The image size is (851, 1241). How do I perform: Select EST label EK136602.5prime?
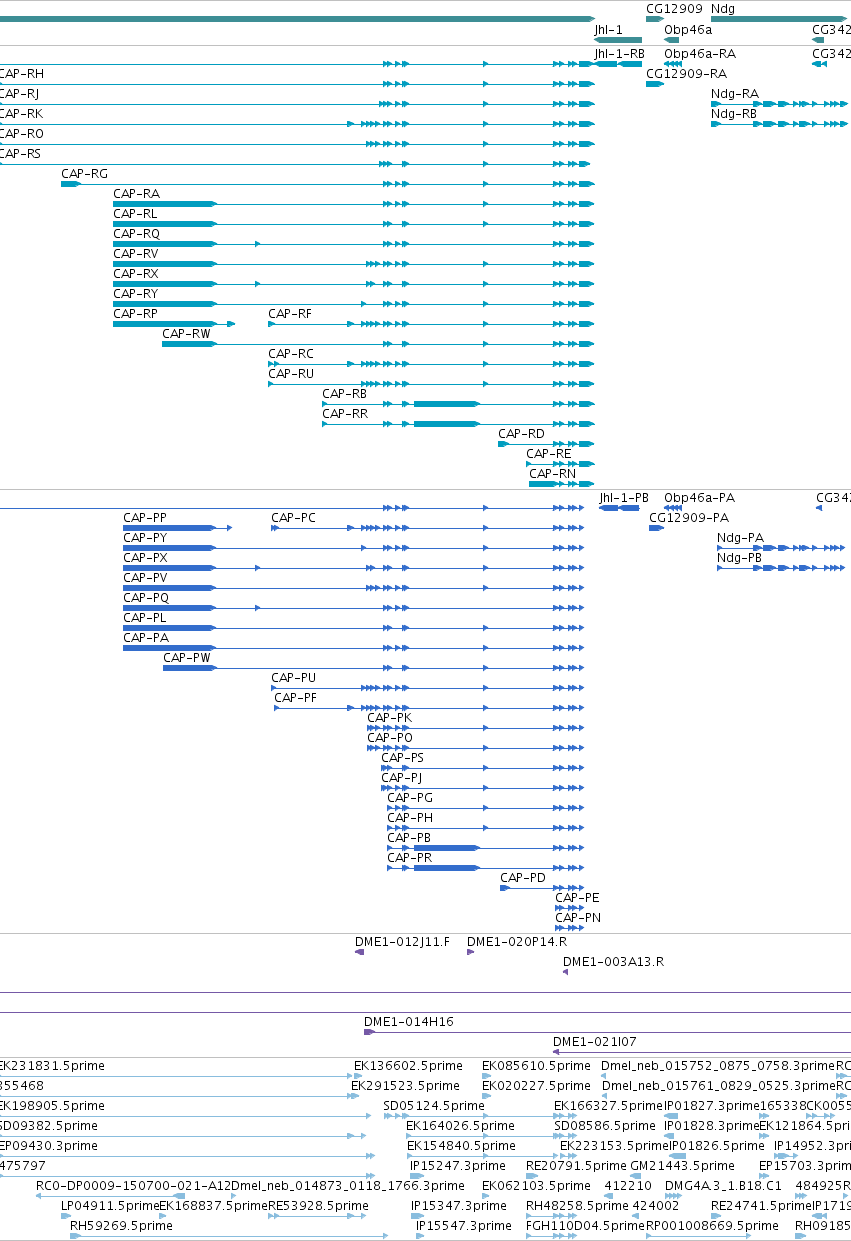[x=408, y=1066]
